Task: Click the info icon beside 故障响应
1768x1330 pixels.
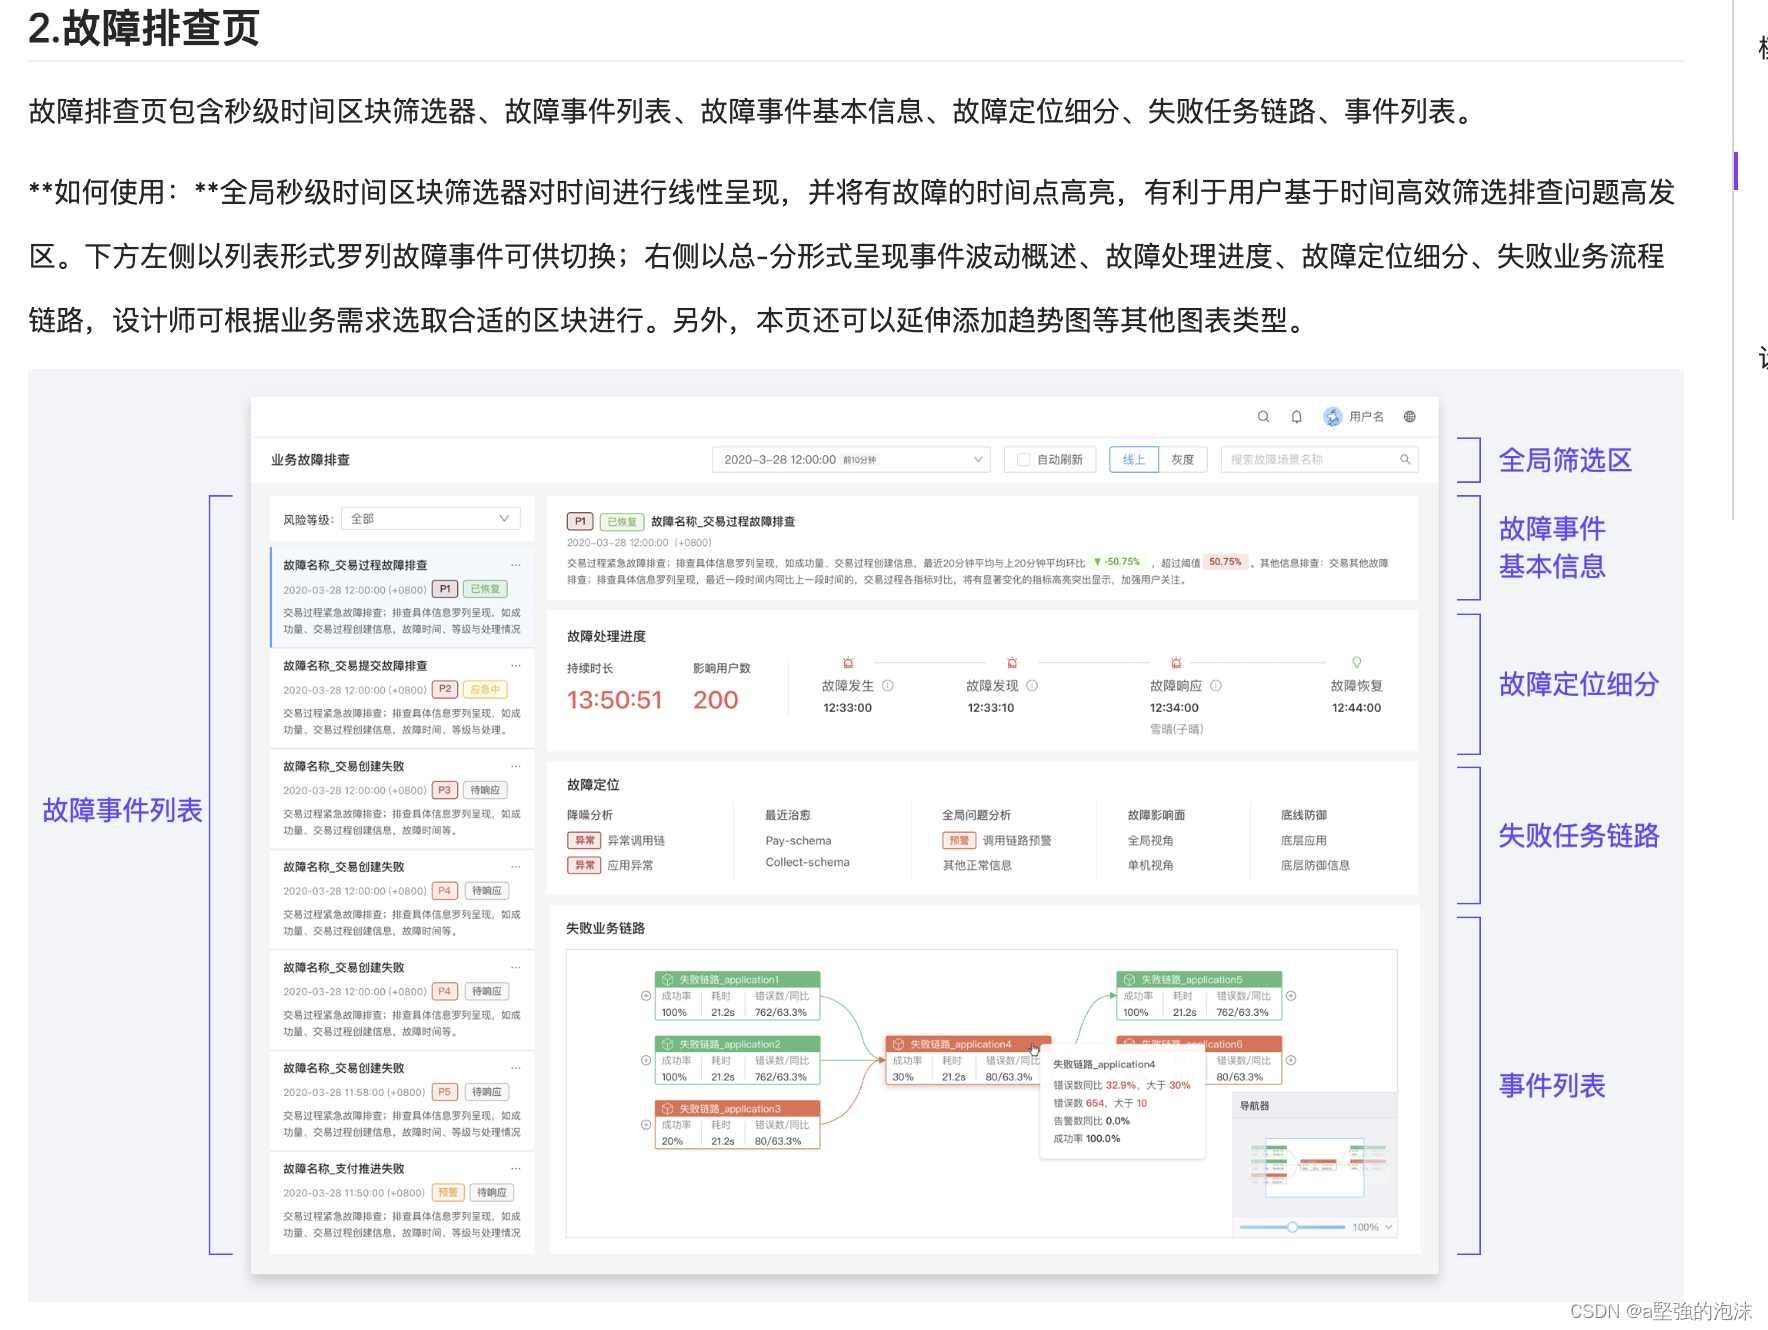Action: point(1216,686)
